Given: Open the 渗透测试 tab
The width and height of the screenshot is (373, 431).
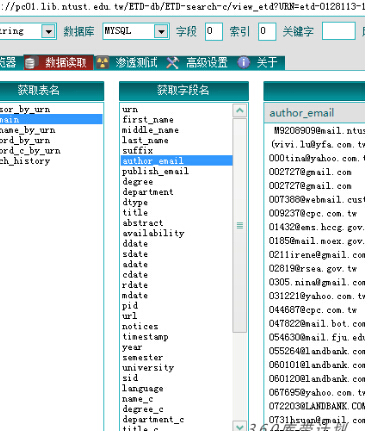Looking at the screenshot, I should [x=136, y=62].
